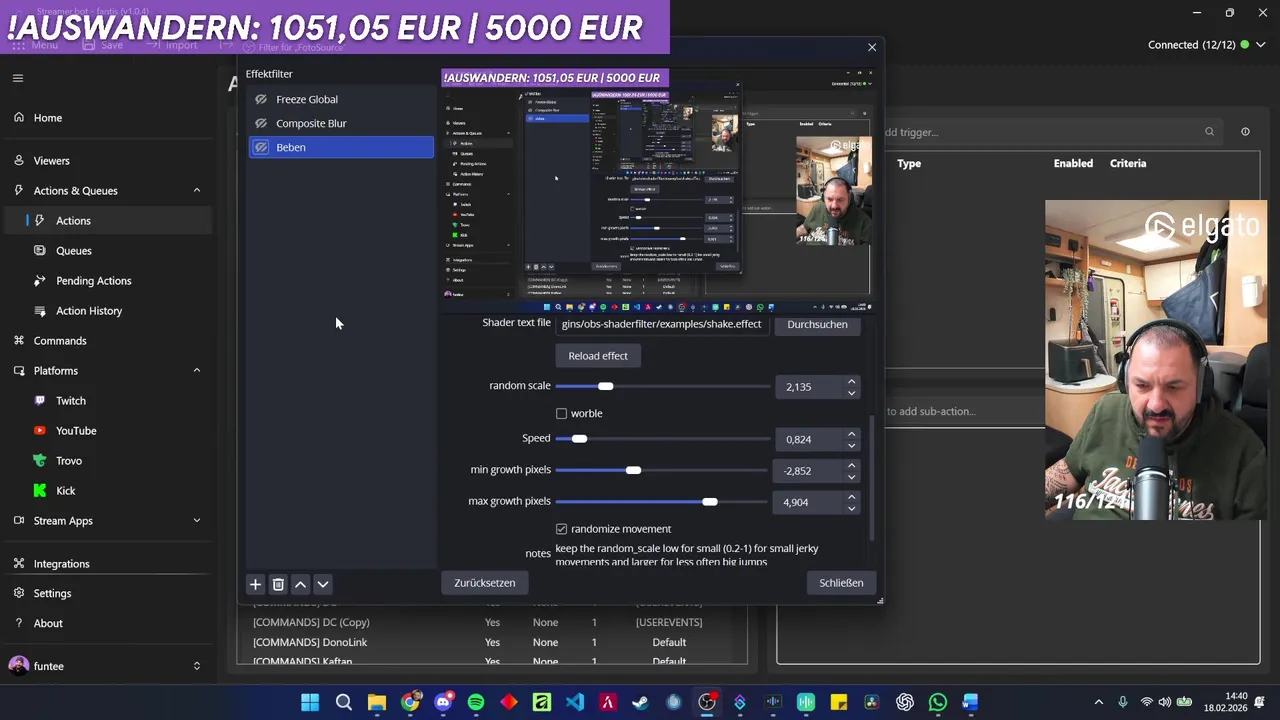Select the Kick platform icon
Screen dimensions: 1280x720
point(39,490)
